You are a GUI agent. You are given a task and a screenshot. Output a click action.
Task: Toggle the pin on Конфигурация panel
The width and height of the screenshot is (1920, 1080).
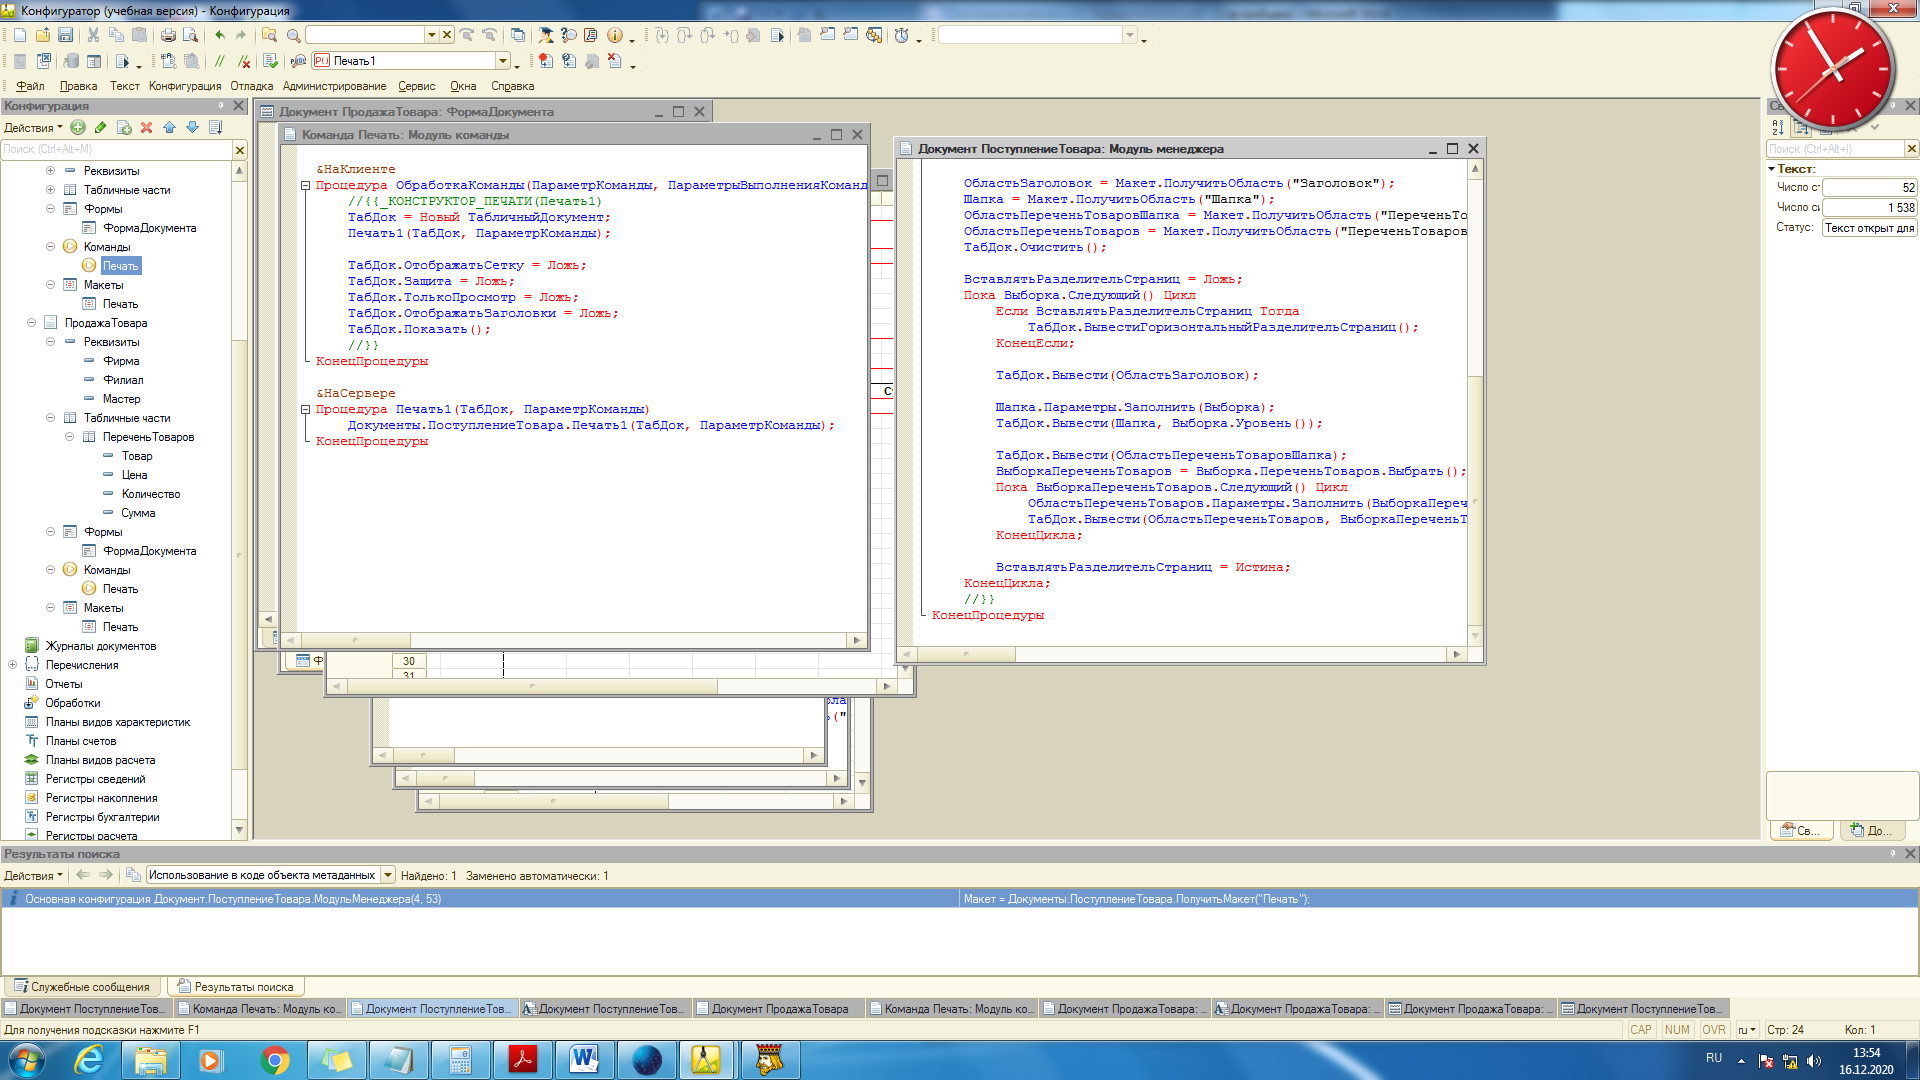pyautogui.click(x=221, y=105)
